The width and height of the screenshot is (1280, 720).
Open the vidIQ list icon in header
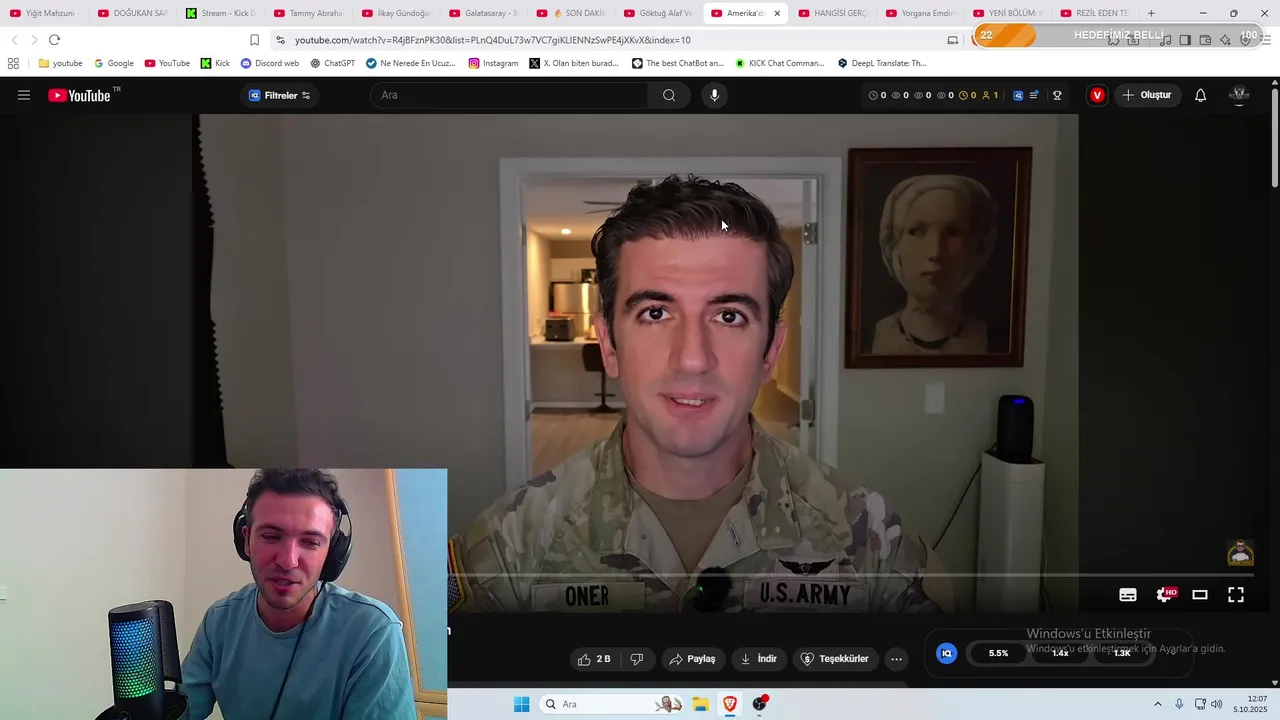(1034, 95)
